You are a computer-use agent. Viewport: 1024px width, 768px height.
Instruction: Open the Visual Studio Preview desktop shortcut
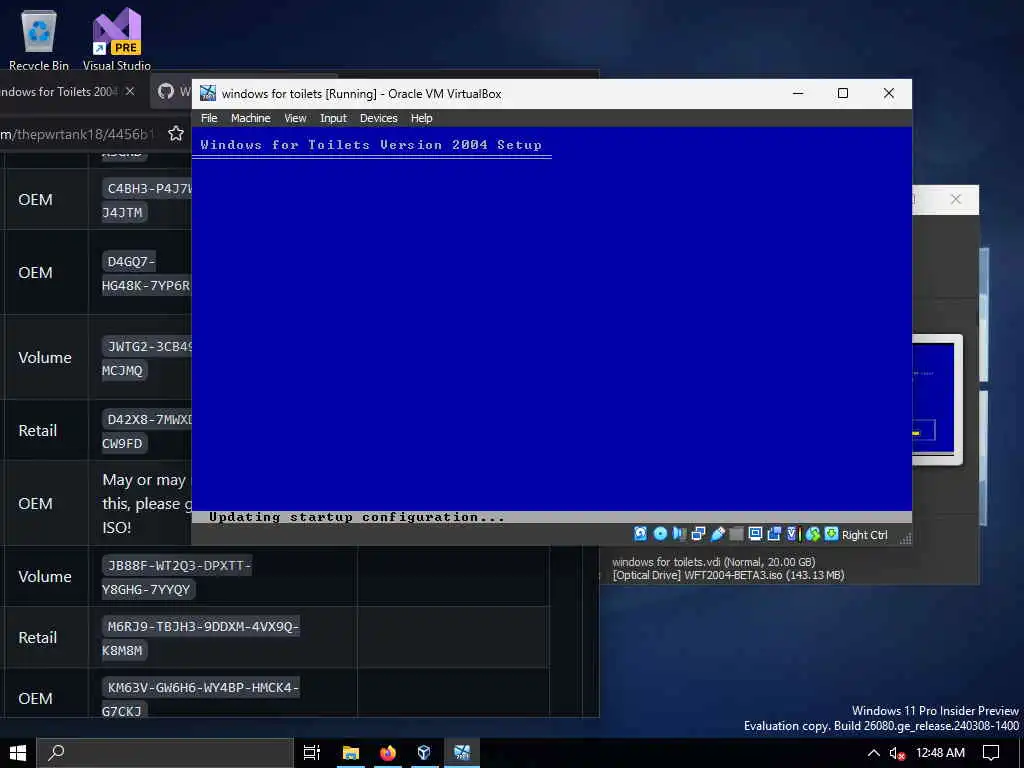117,39
